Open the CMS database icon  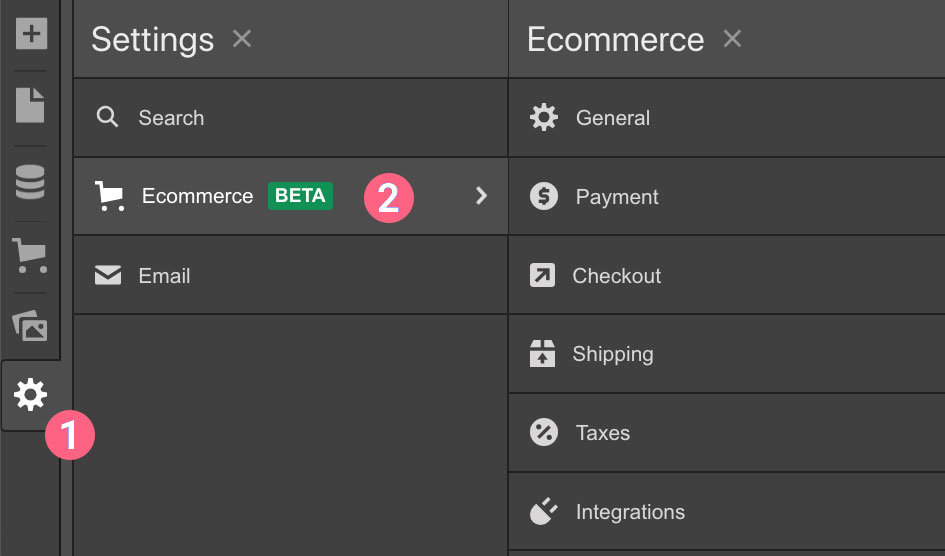tap(30, 182)
